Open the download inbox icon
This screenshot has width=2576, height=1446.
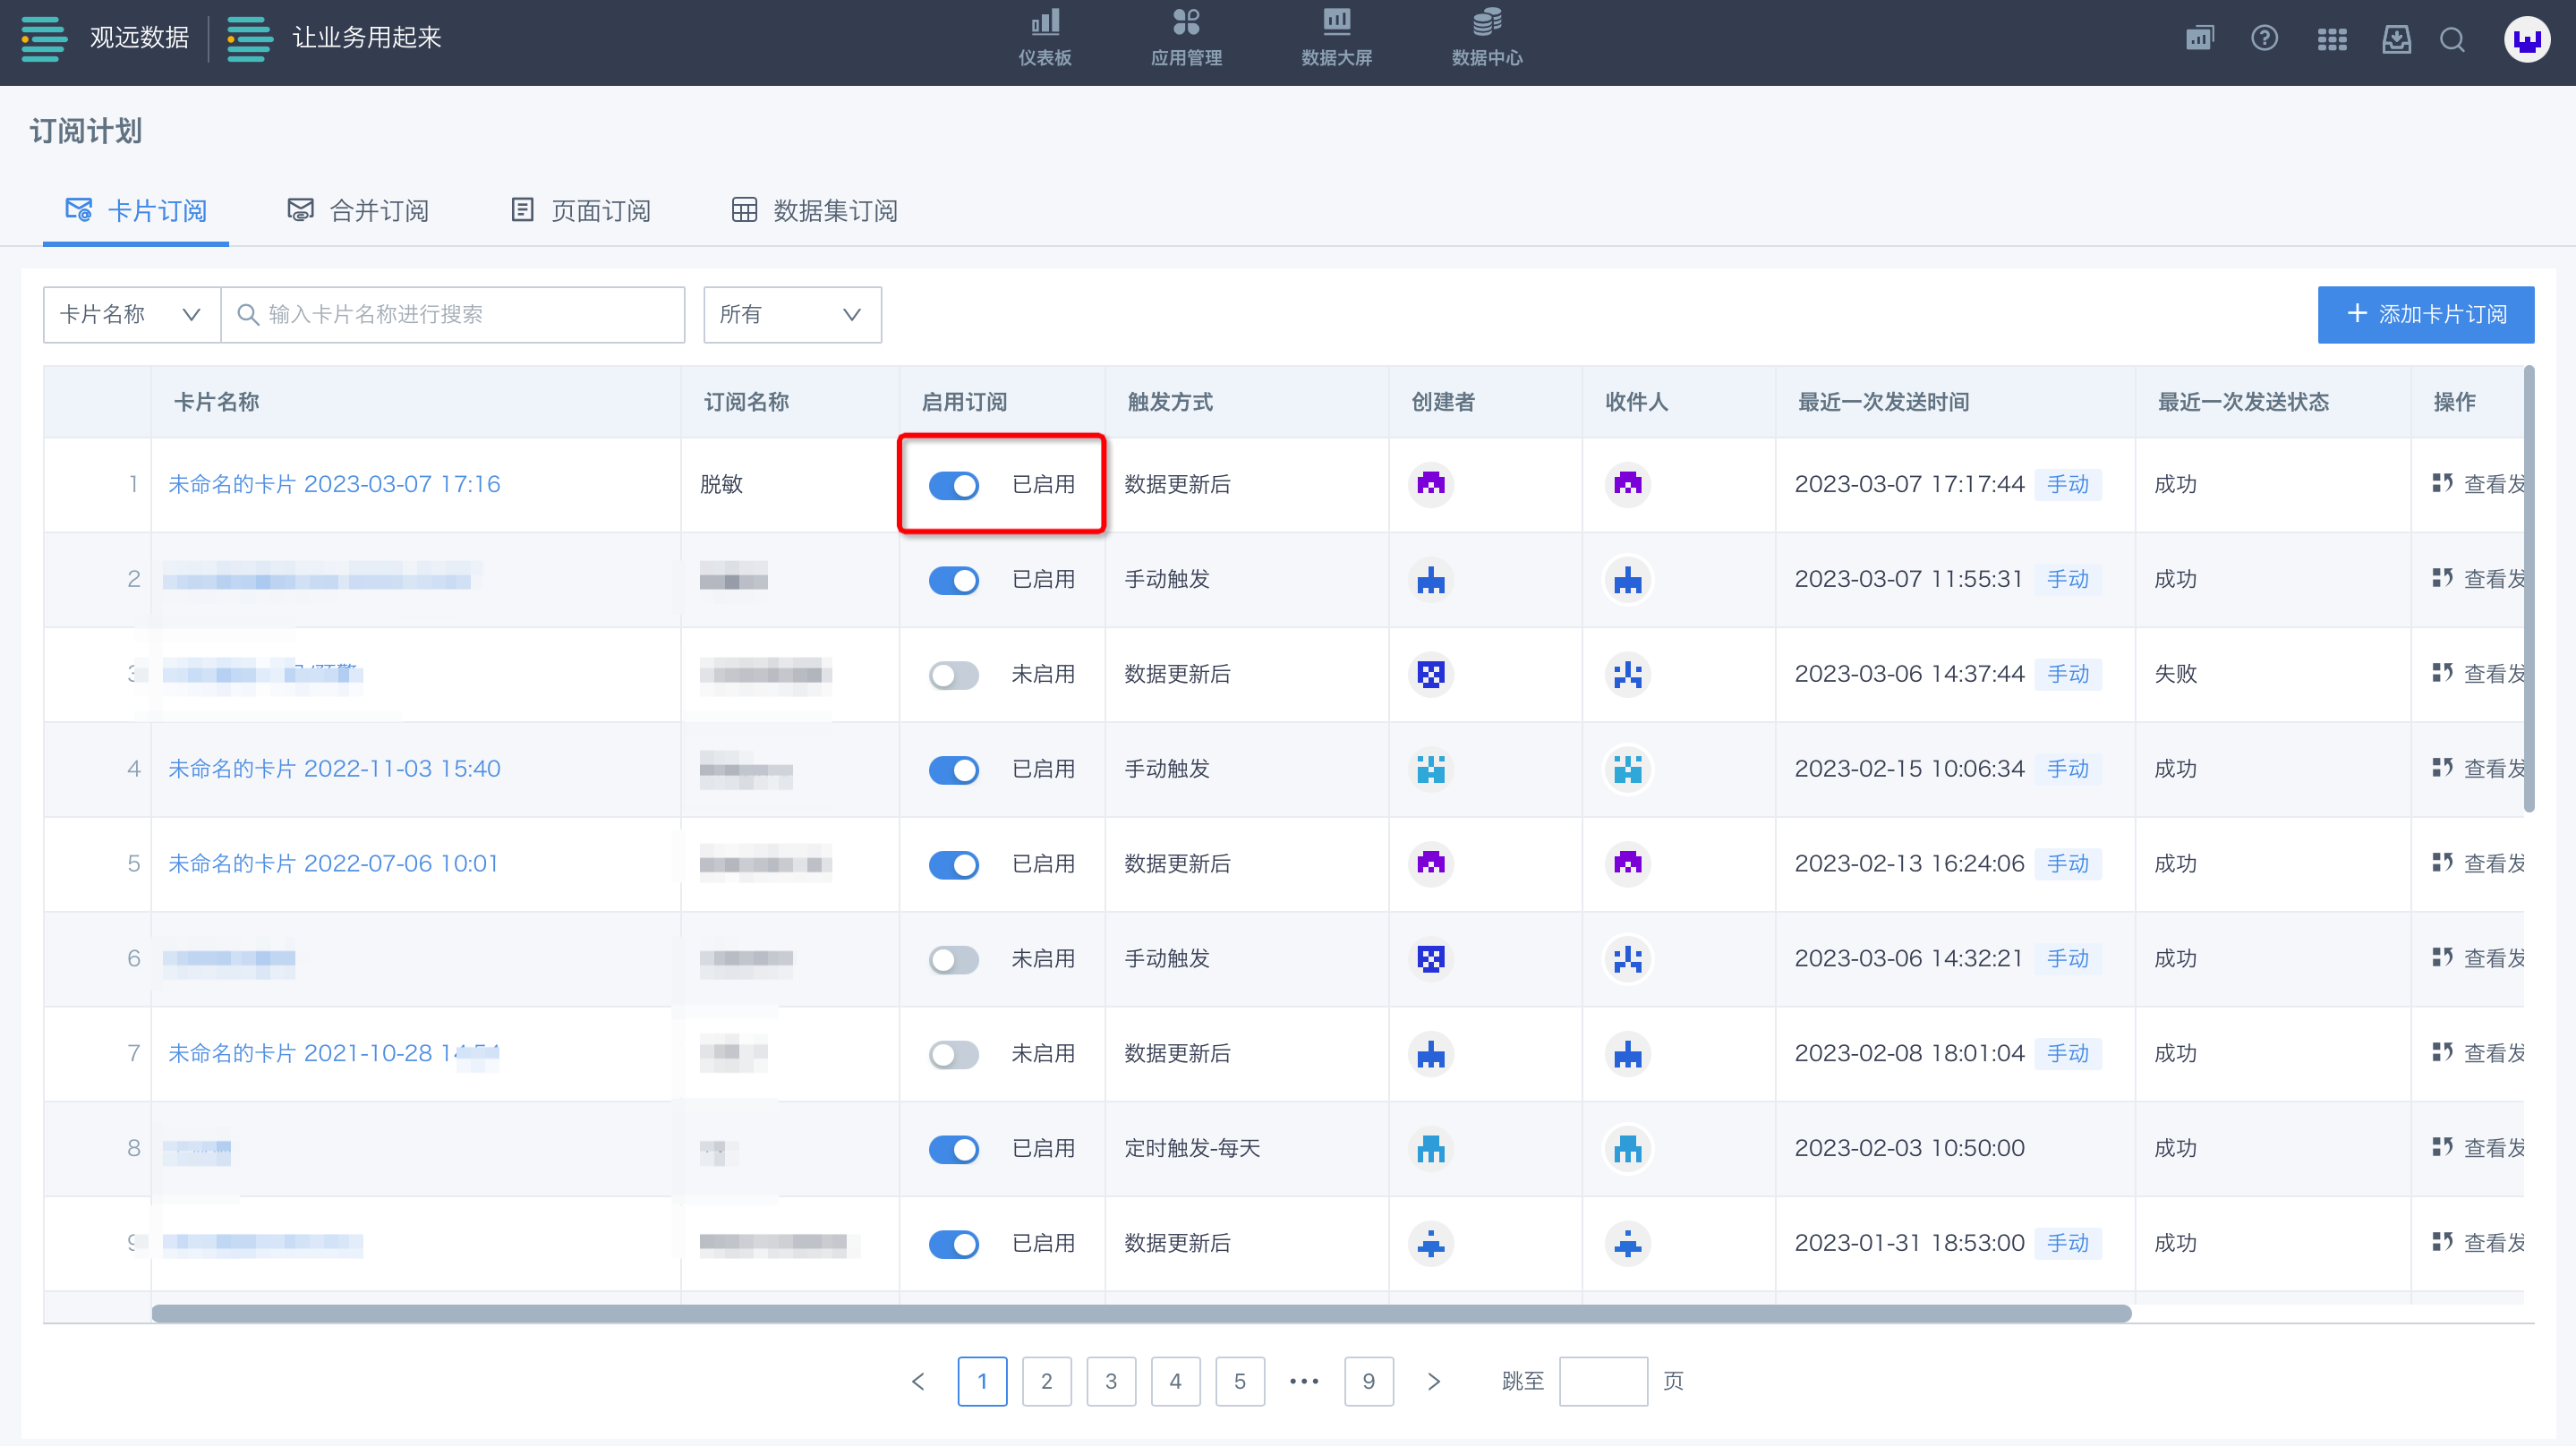pos(2397,39)
